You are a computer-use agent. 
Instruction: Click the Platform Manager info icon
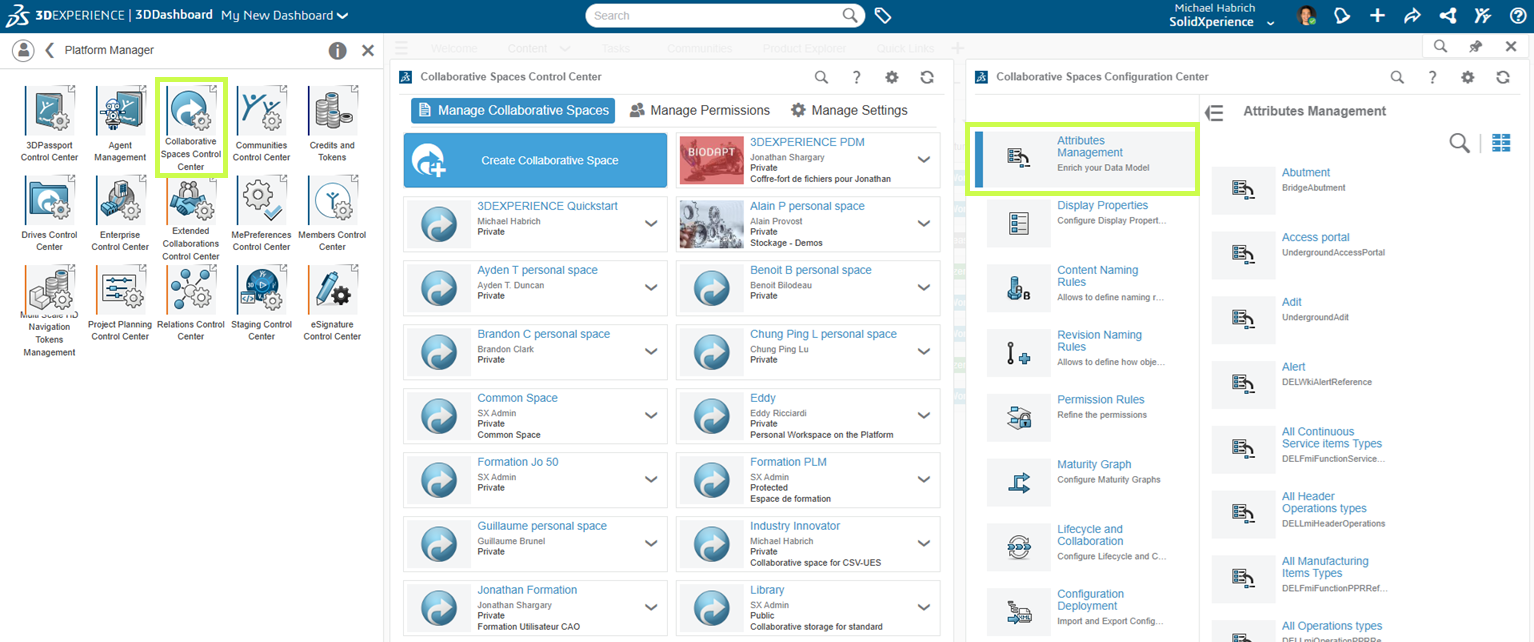pyautogui.click(x=338, y=50)
